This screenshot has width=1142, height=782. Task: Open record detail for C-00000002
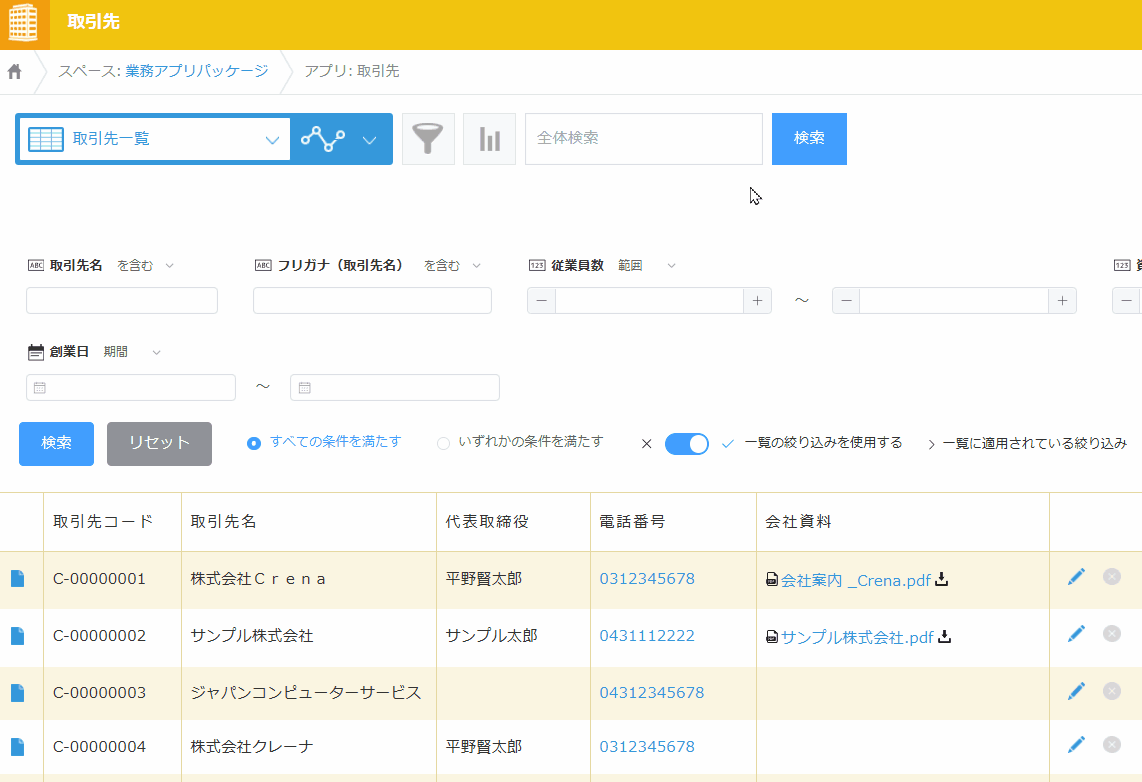point(17,636)
